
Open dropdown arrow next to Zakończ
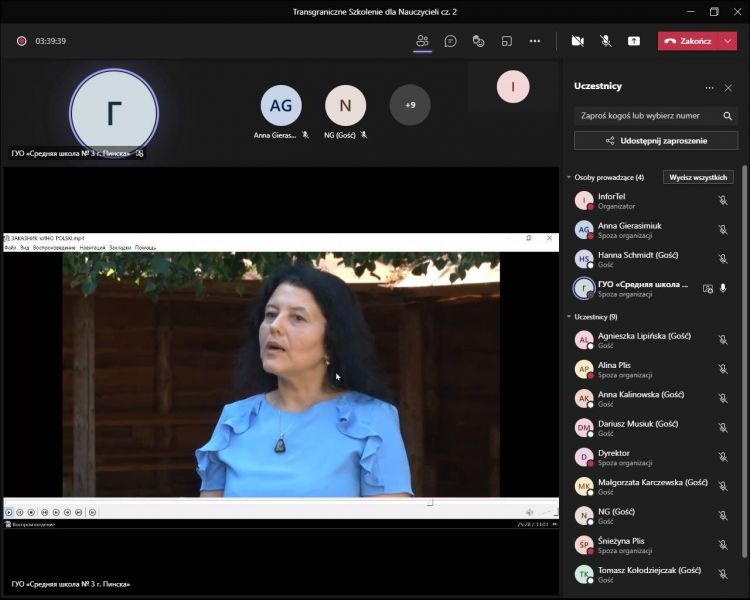click(728, 41)
